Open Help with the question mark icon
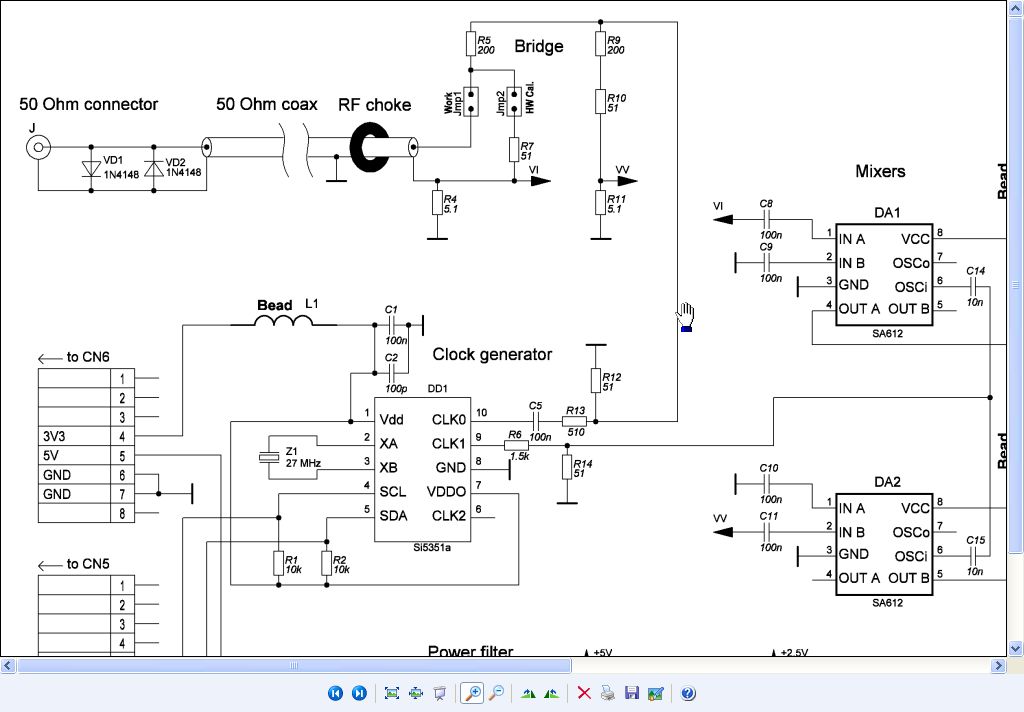This screenshot has width=1024, height=712. 688,693
